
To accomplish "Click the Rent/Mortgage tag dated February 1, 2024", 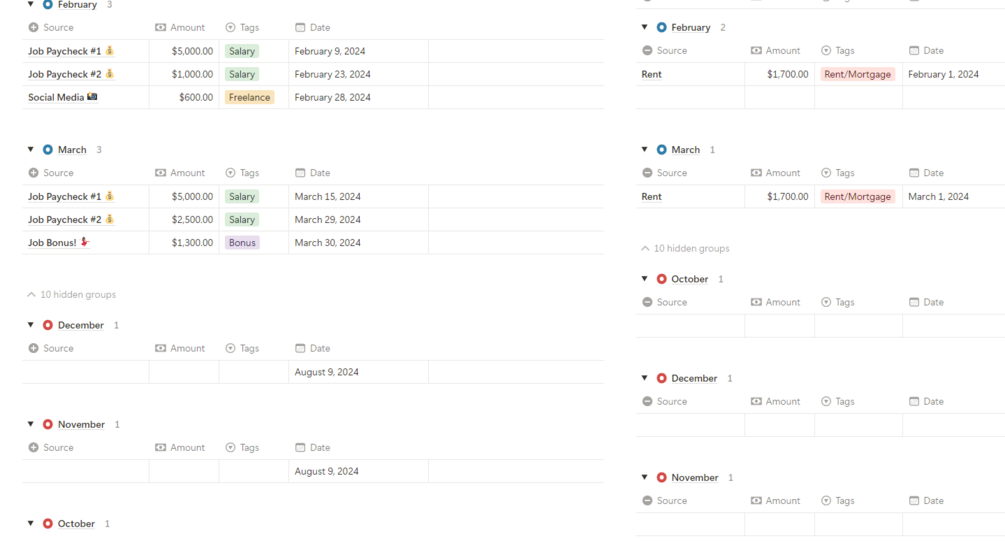I will tap(857, 74).
